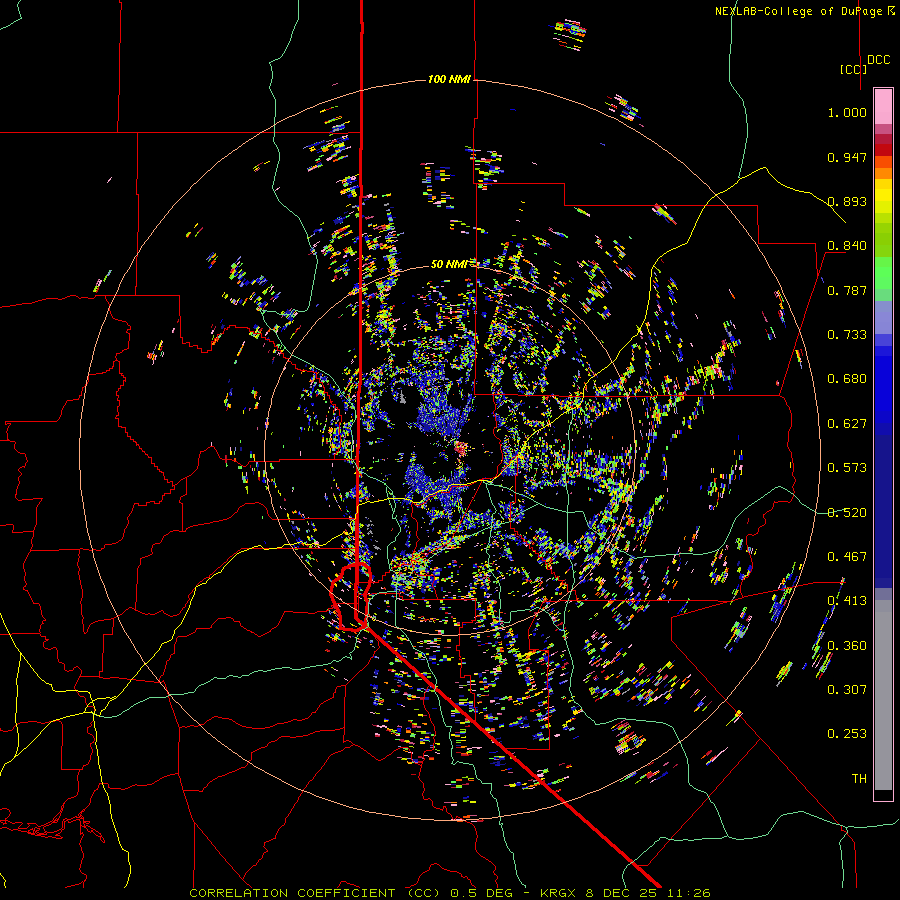
Task: Click the 11:26 timestamp in caption
Action: [691, 893]
